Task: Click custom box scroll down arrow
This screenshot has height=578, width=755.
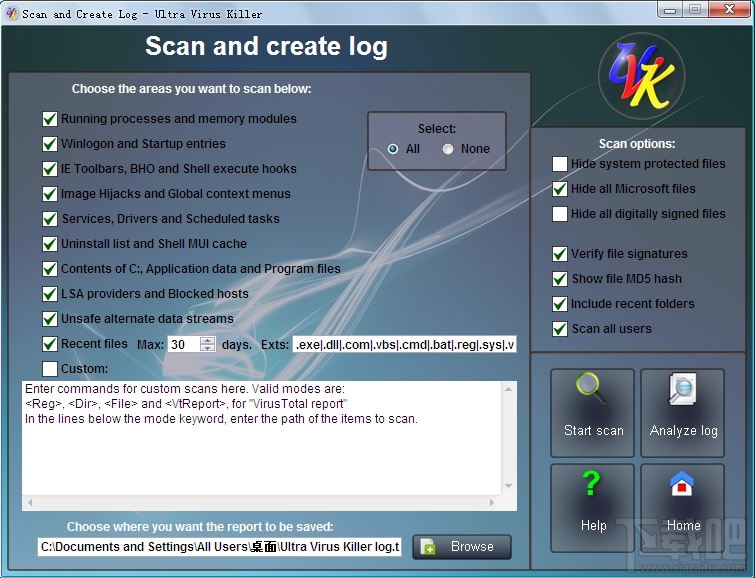Action: 508,486
